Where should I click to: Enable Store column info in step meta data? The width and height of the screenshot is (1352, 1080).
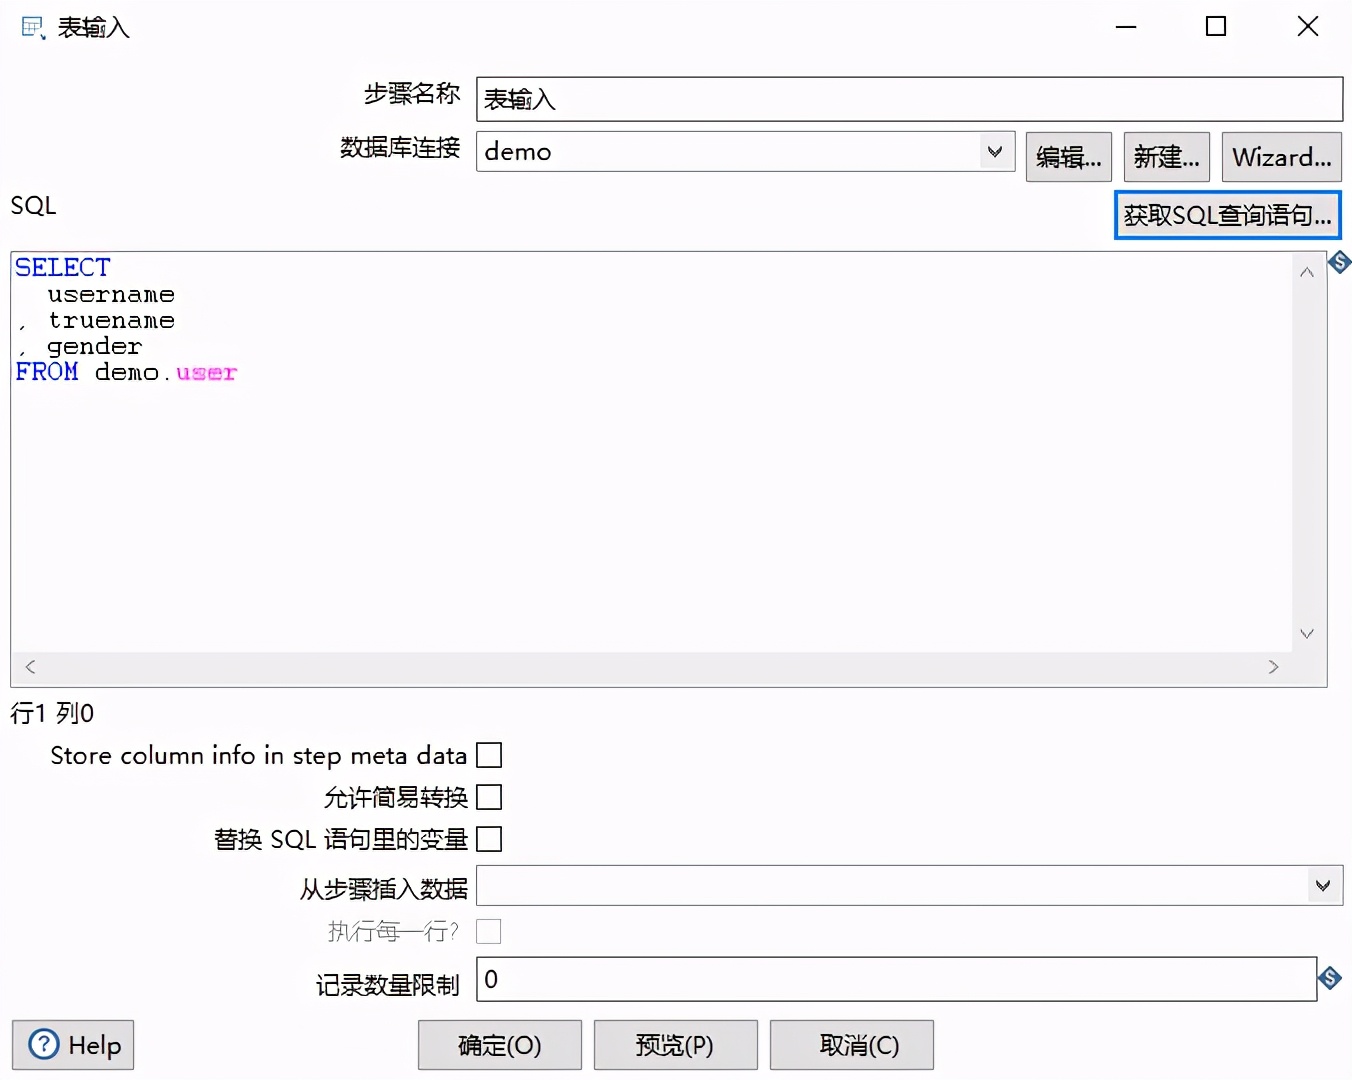click(x=489, y=755)
